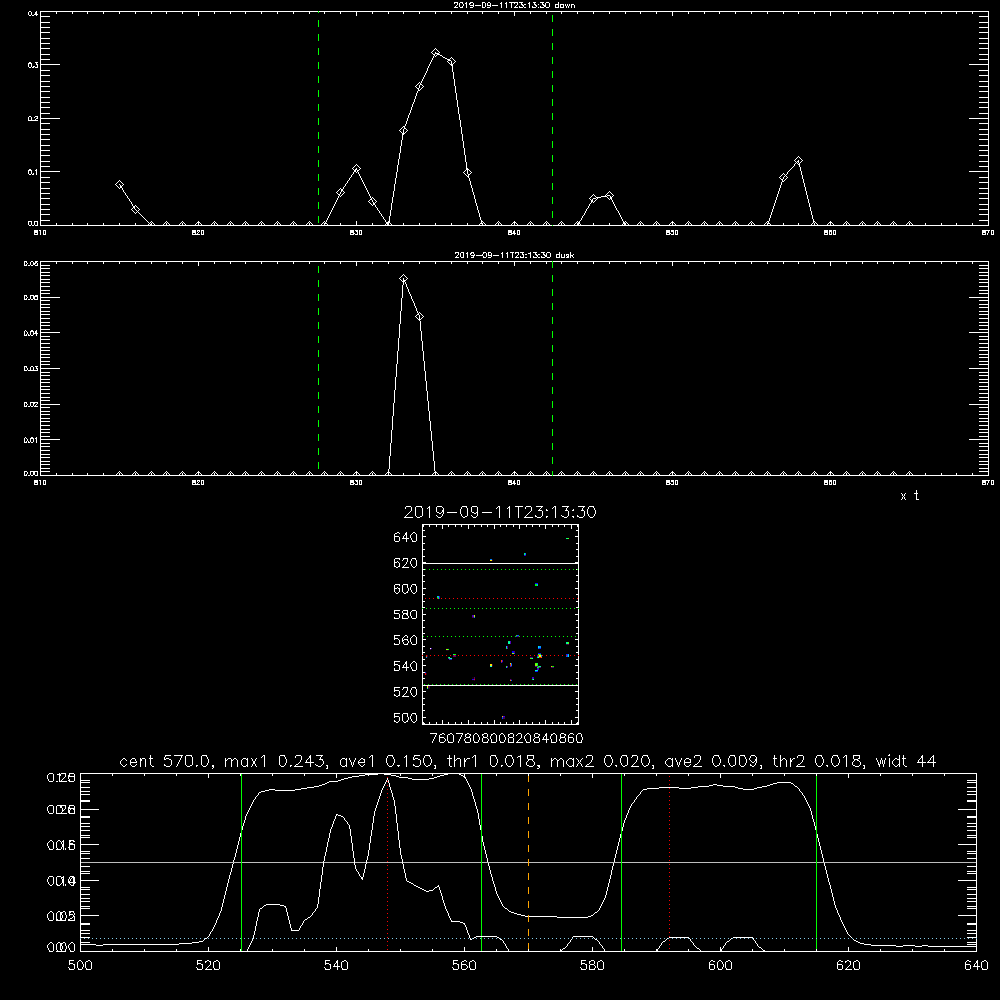Click the left green dashed line in dusk plot

pos(318,369)
